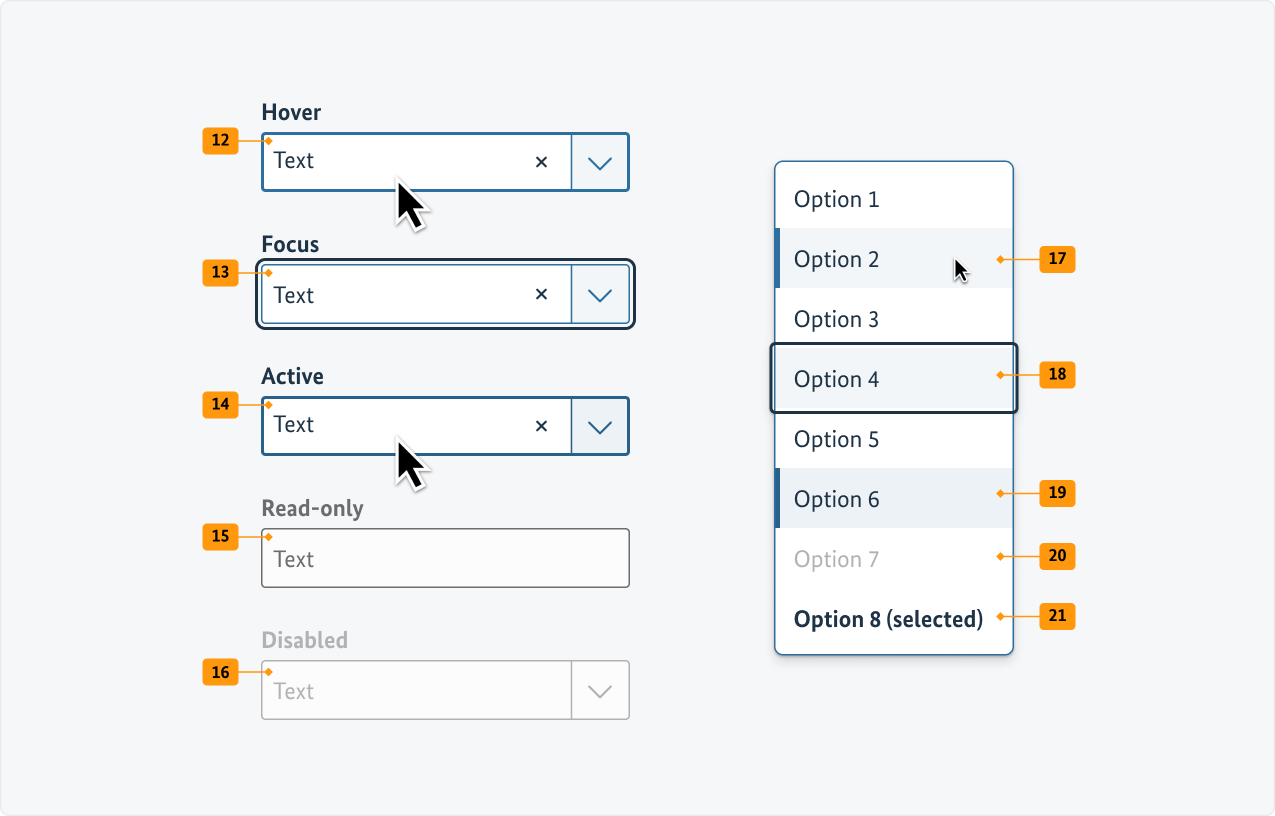Clear the Focus field with the X icon

click(x=542, y=294)
